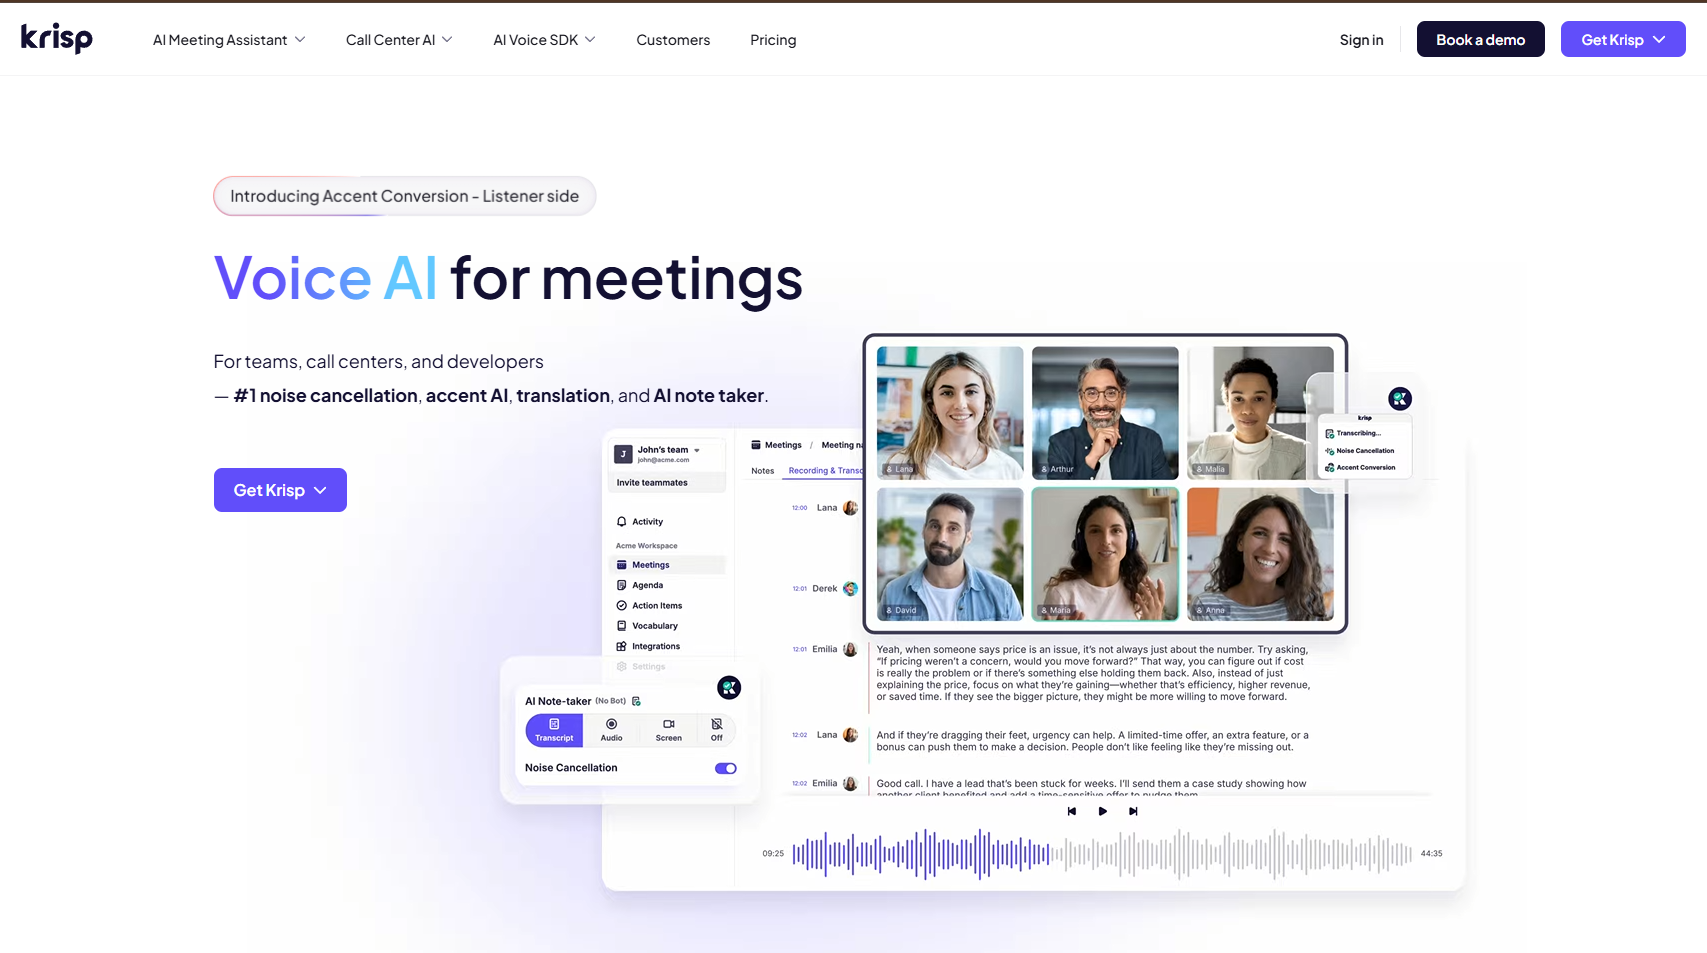Open the Accent Conversion announcement banner
1707x953 pixels.
coord(404,196)
